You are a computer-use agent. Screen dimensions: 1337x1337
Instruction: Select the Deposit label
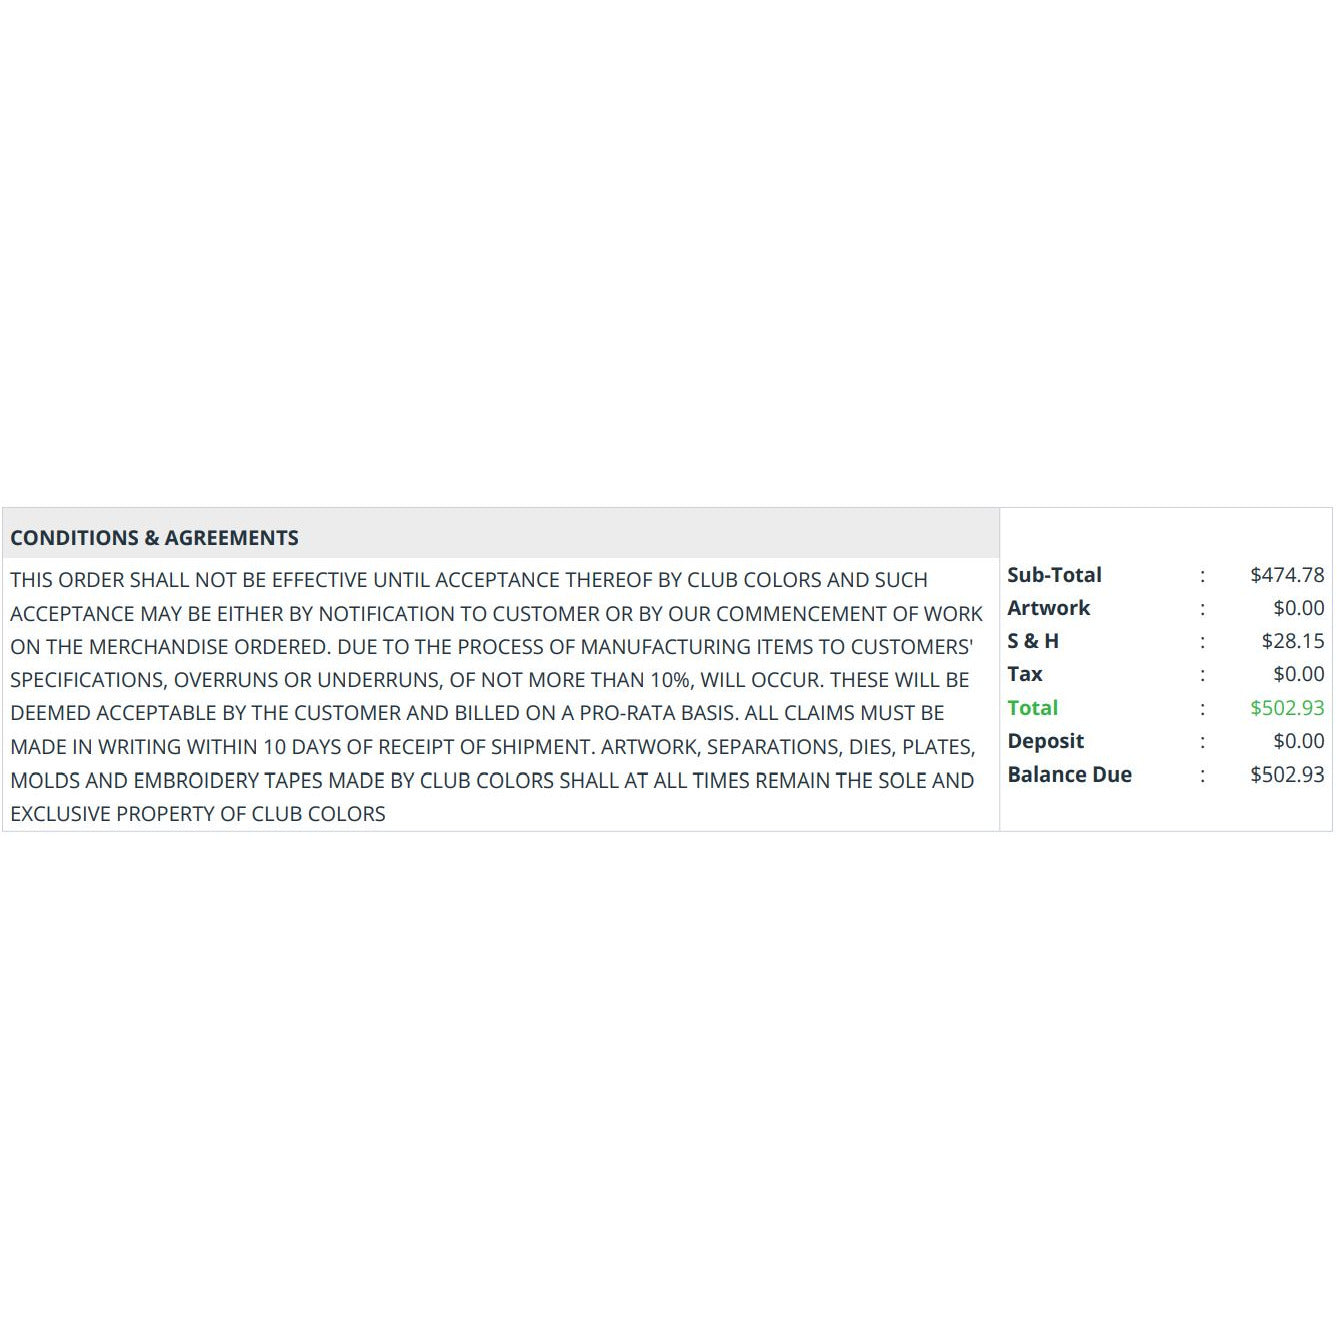pyautogui.click(x=1045, y=741)
